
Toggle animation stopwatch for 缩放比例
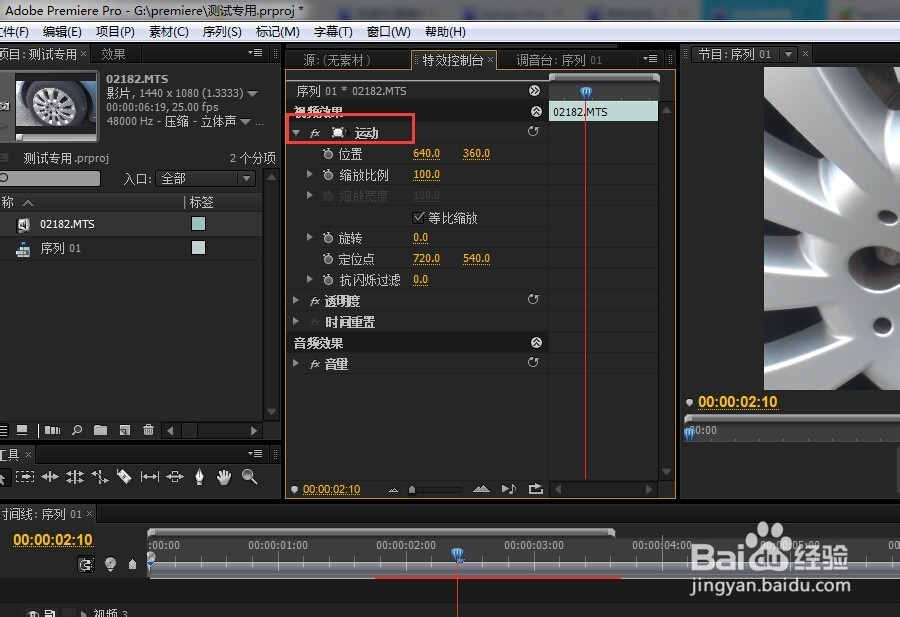click(x=328, y=174)
